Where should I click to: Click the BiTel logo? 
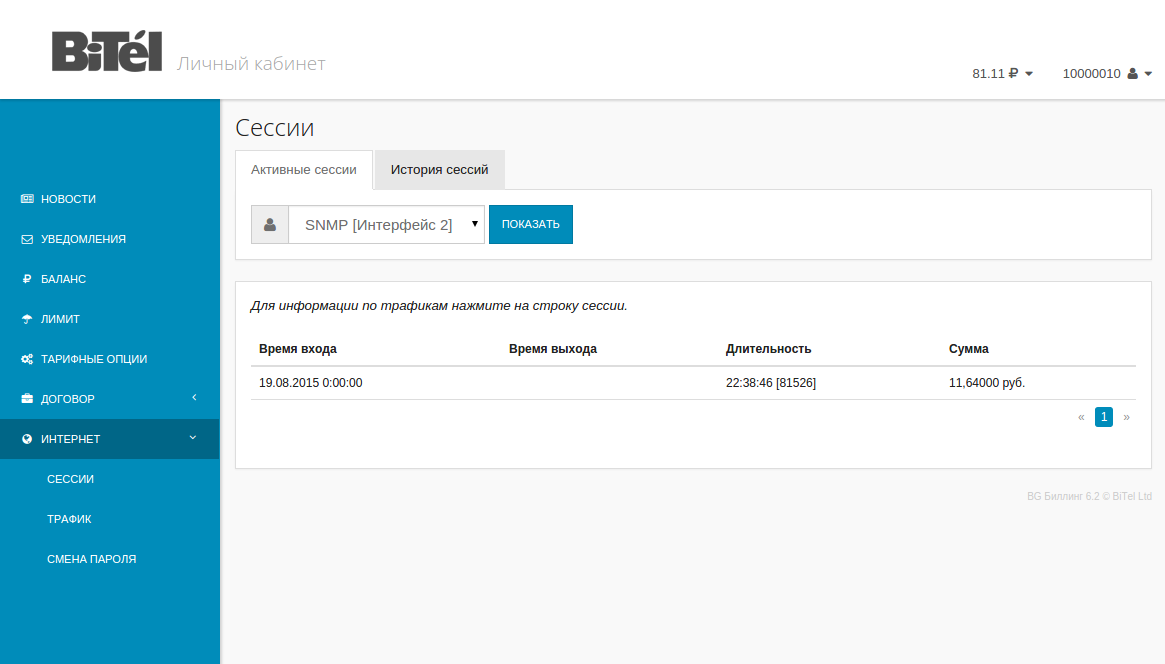point(107,52)
